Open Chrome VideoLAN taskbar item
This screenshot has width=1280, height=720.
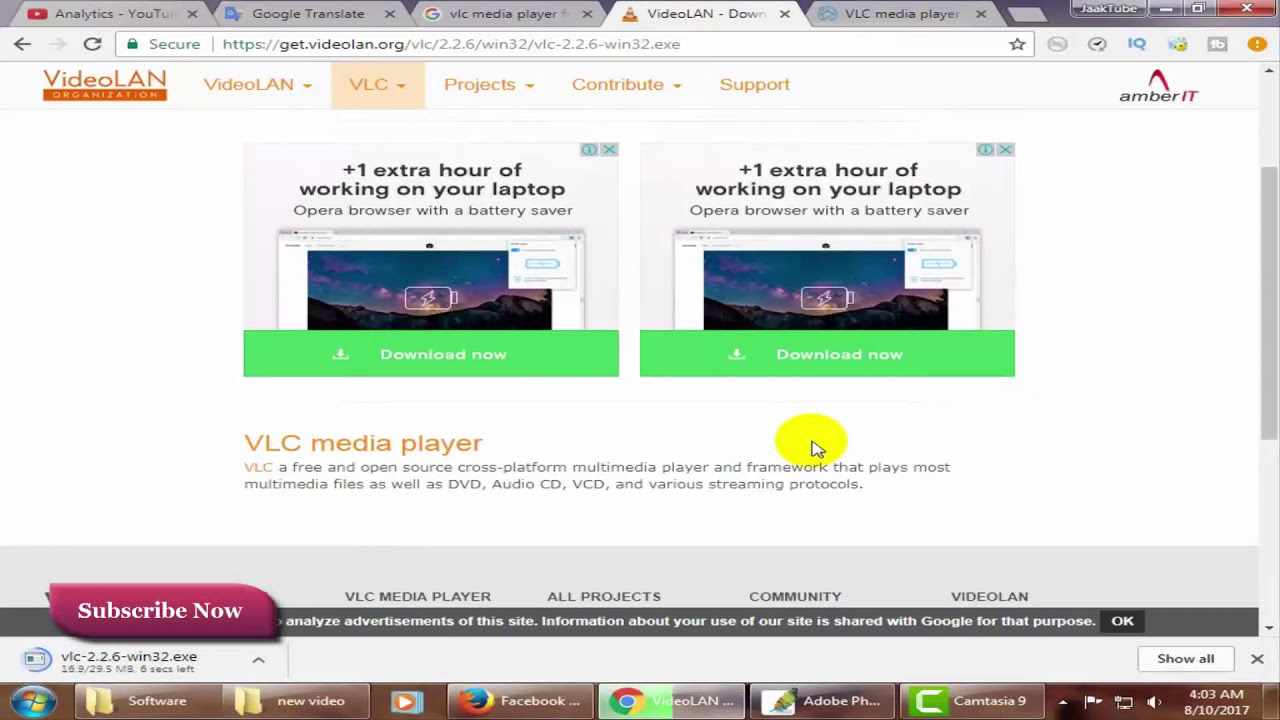[x=672, y=701]
